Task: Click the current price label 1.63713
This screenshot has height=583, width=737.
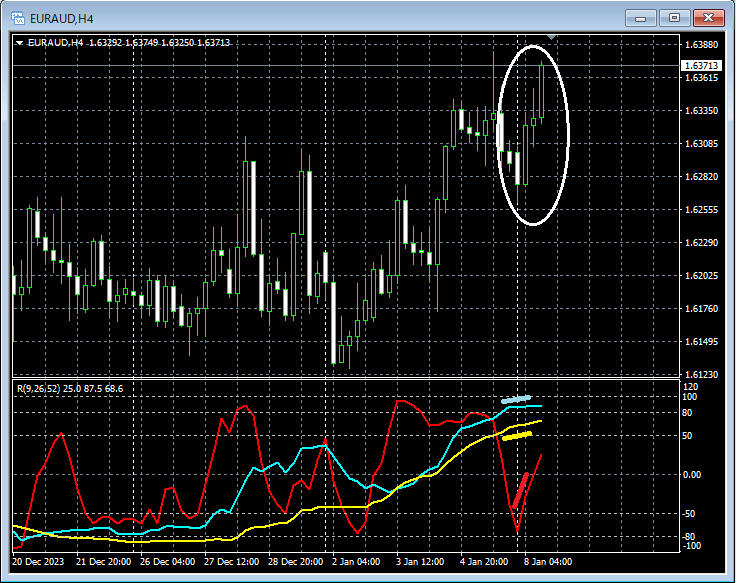Action: (701, 65)
